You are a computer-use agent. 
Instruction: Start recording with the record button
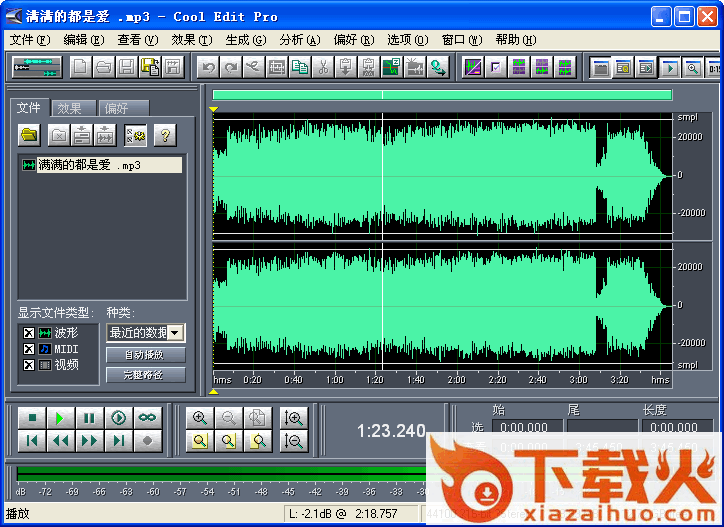tap(148, 441)
